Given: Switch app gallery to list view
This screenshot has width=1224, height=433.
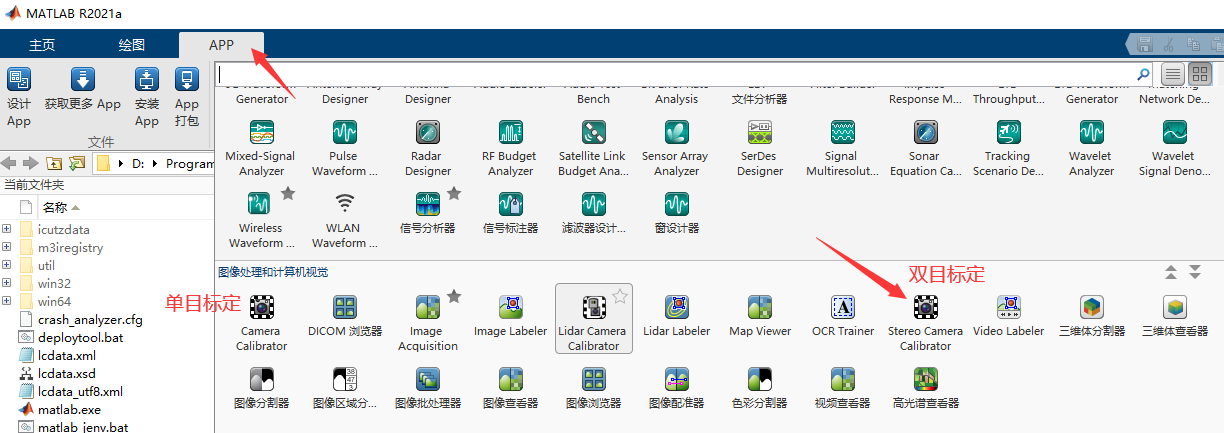Looking at the screenshot, I should click(1173, 74).
